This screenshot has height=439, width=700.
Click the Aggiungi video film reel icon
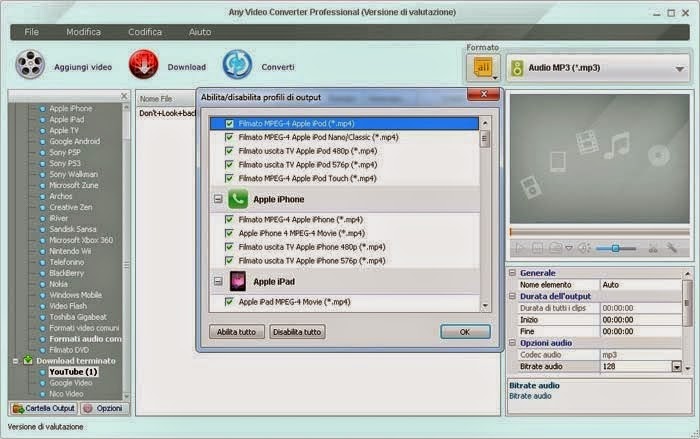(x=30, y=65)
